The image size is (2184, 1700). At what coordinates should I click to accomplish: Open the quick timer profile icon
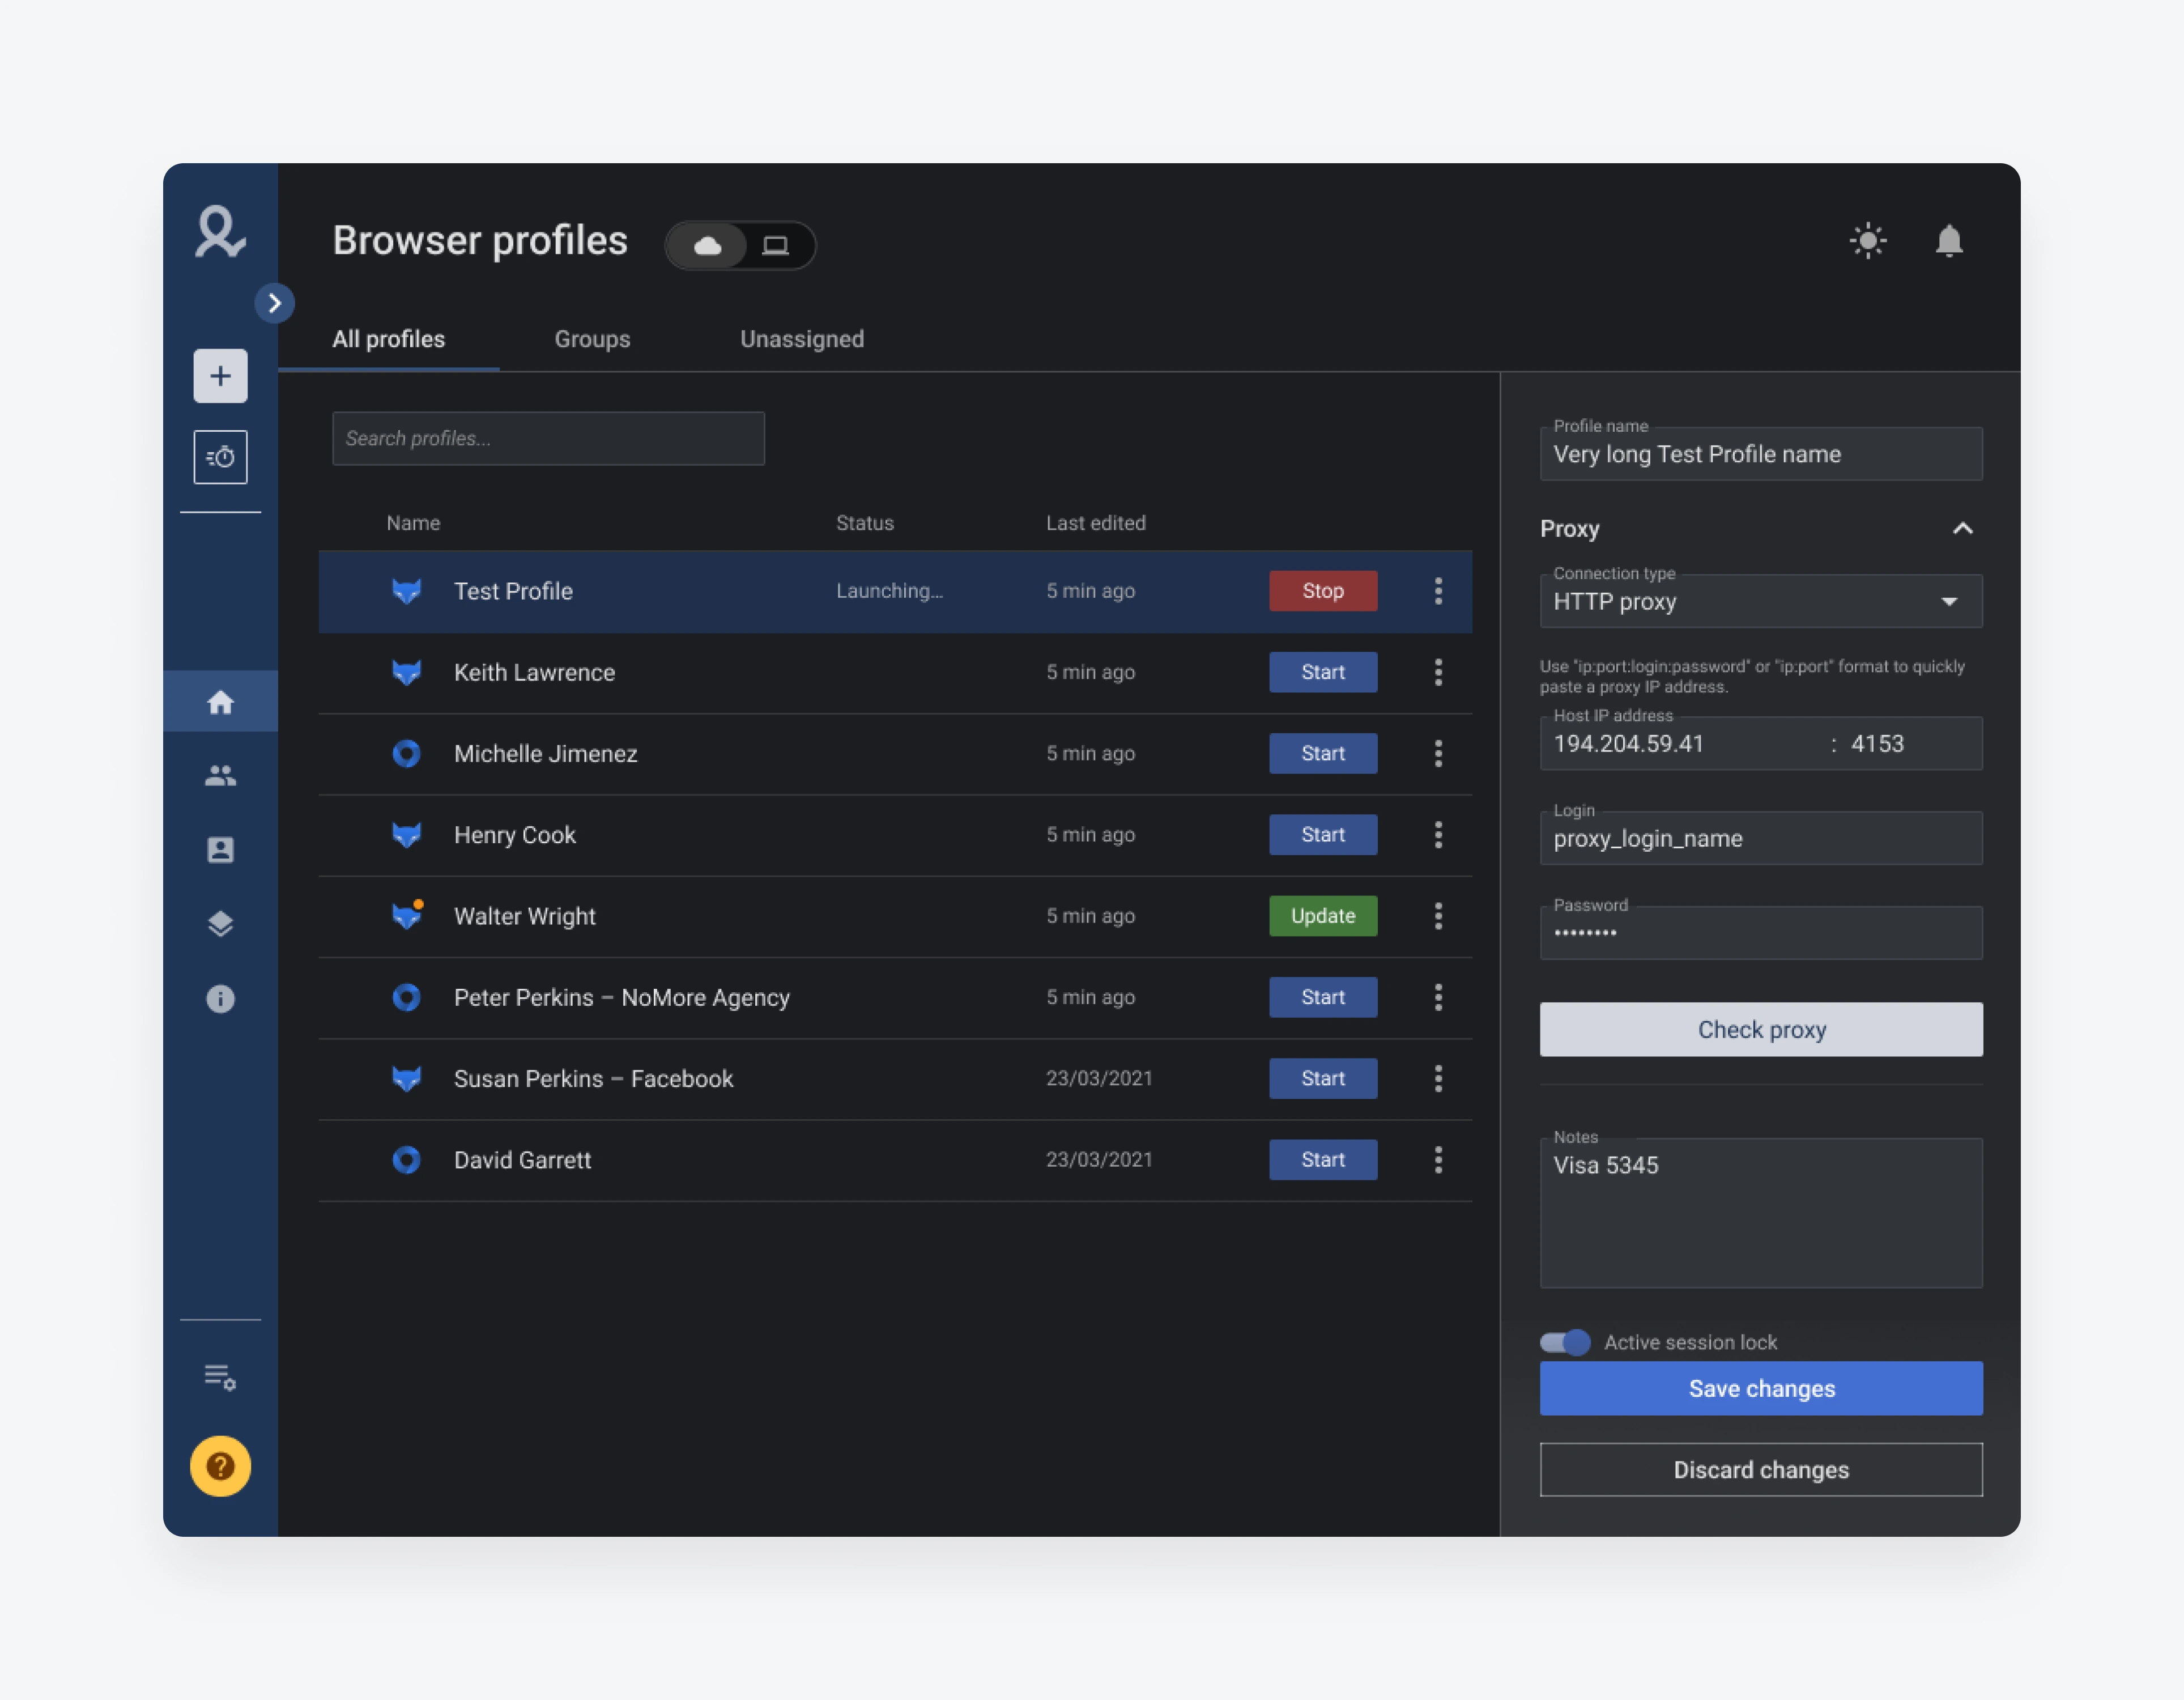click(x=220, y=457)
